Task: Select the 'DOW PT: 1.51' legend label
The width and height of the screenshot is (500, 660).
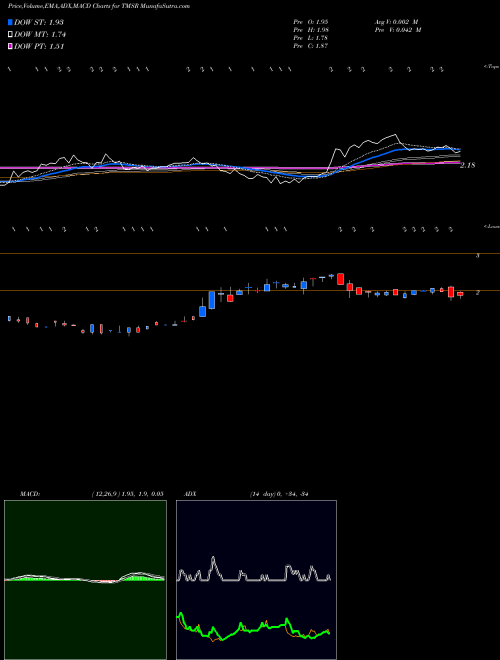Action: [39, 47]
